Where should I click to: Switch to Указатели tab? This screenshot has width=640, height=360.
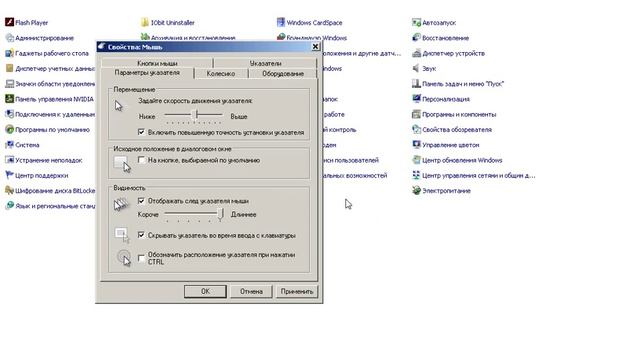coord(265,63)
